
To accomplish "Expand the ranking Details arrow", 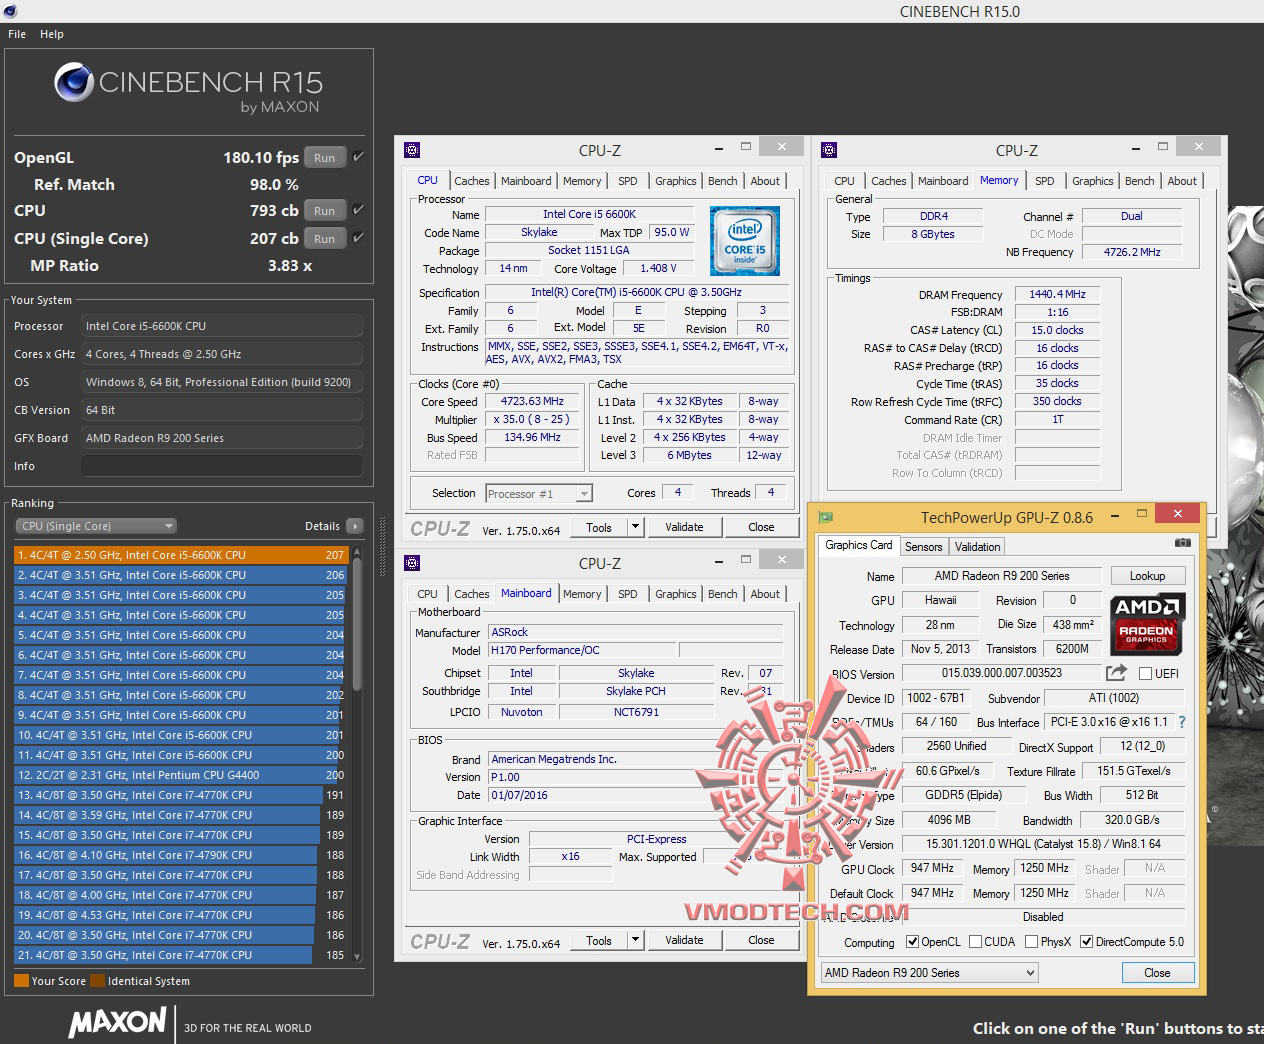I will tap(355, 526).
